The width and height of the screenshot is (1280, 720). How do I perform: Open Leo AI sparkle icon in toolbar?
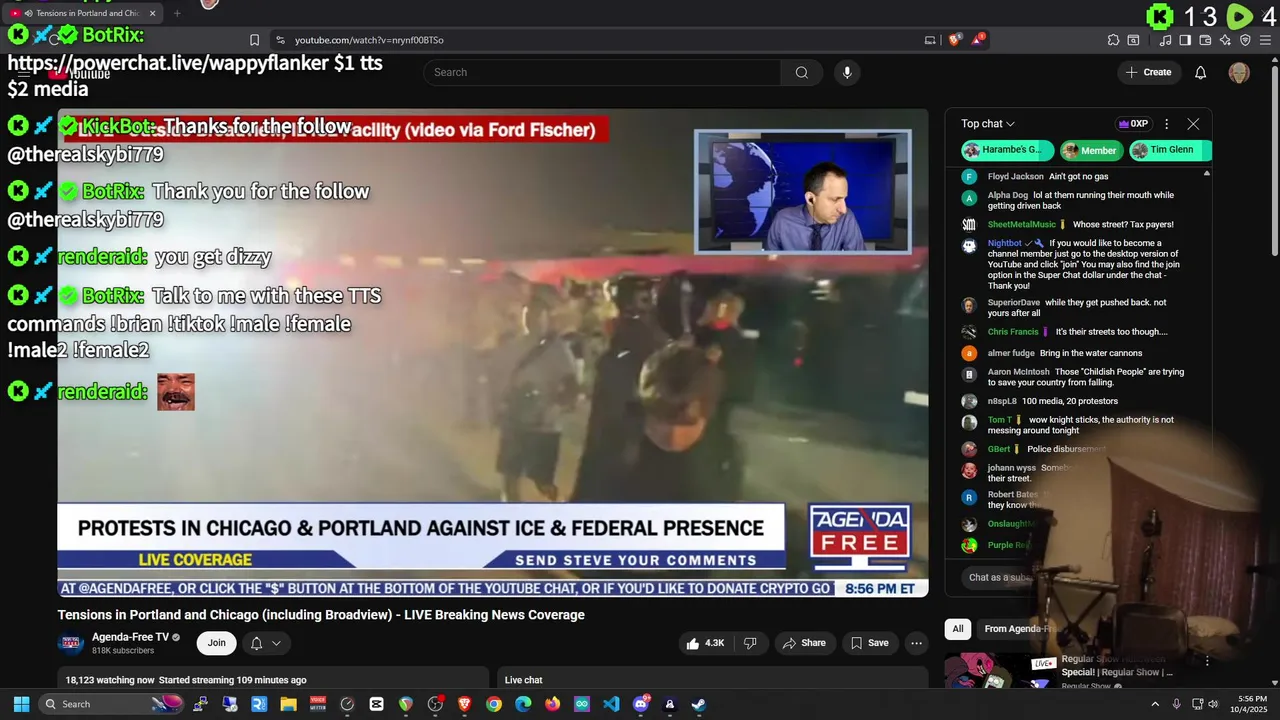1225,40
